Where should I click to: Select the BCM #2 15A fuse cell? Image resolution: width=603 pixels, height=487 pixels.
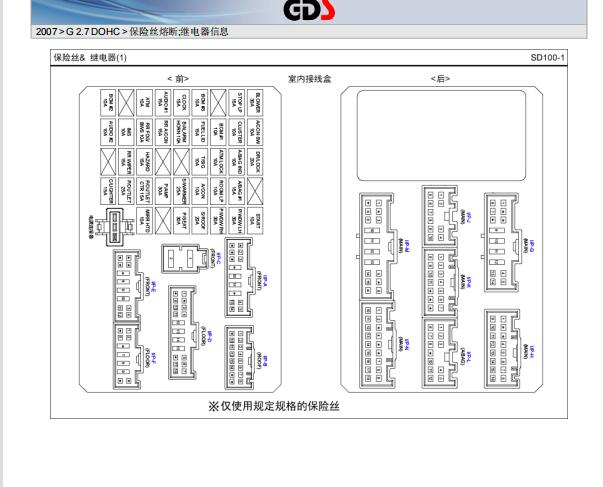click(108, 103)
